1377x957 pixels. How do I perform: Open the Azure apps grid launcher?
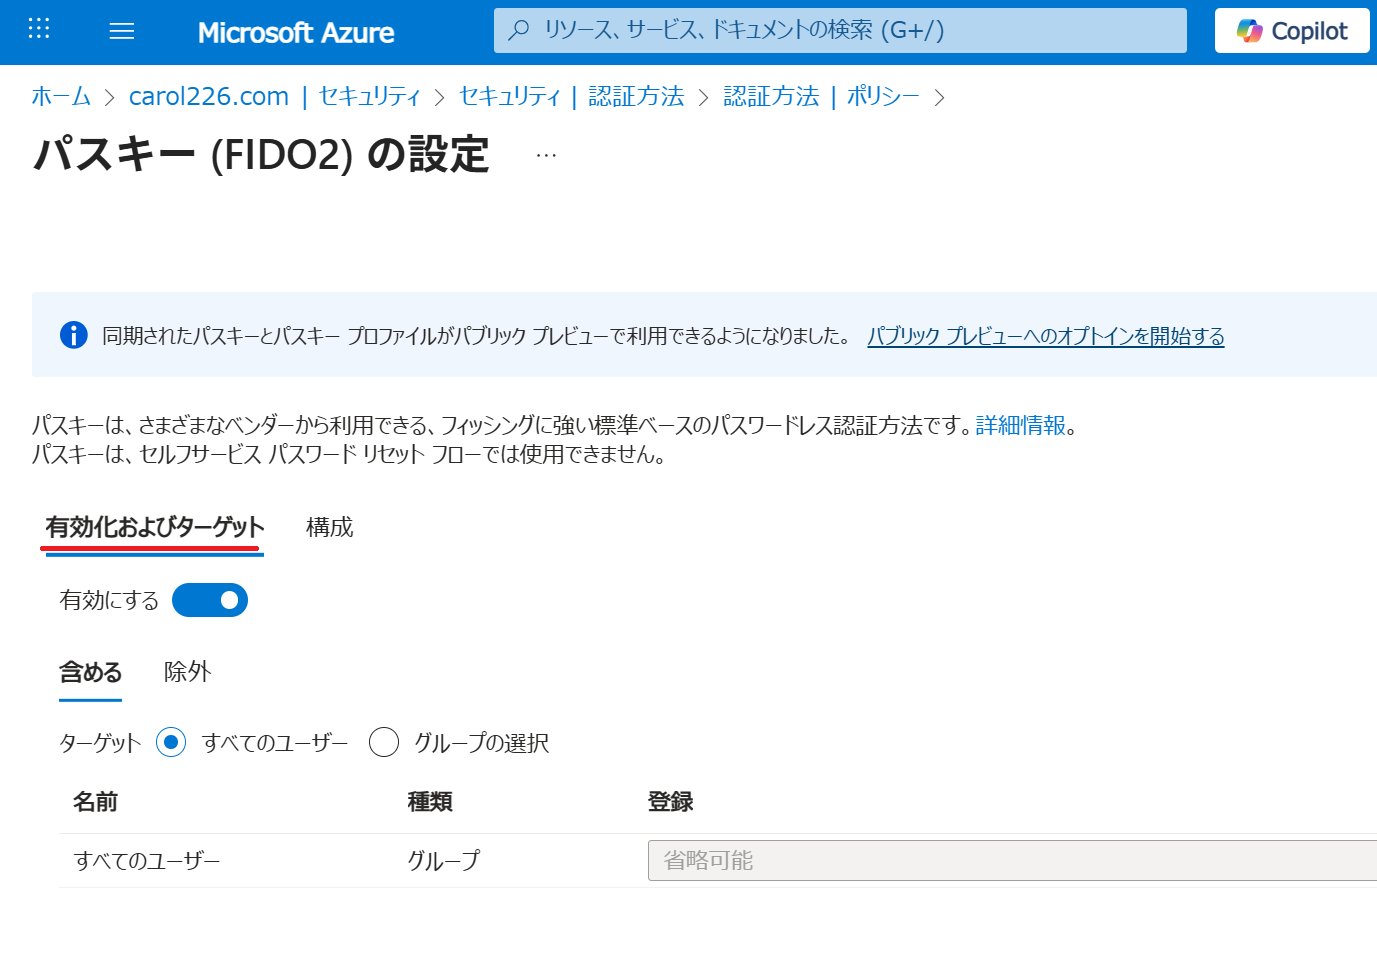[x=39, y=28]
